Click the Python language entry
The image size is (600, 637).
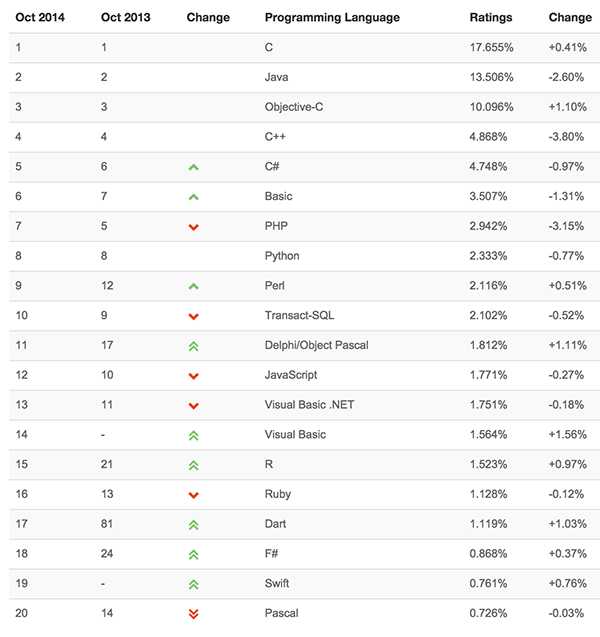pyautogui.click(x=282, y=256)
